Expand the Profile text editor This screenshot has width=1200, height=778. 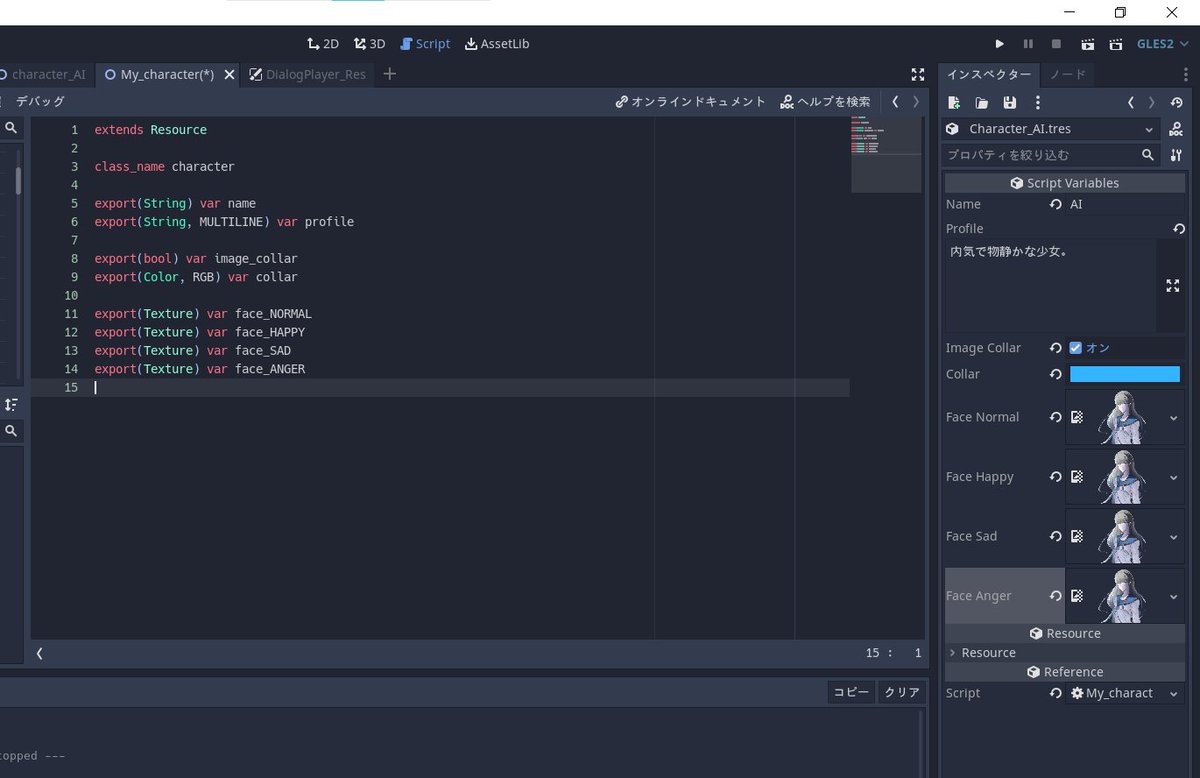pos(1173,286)
